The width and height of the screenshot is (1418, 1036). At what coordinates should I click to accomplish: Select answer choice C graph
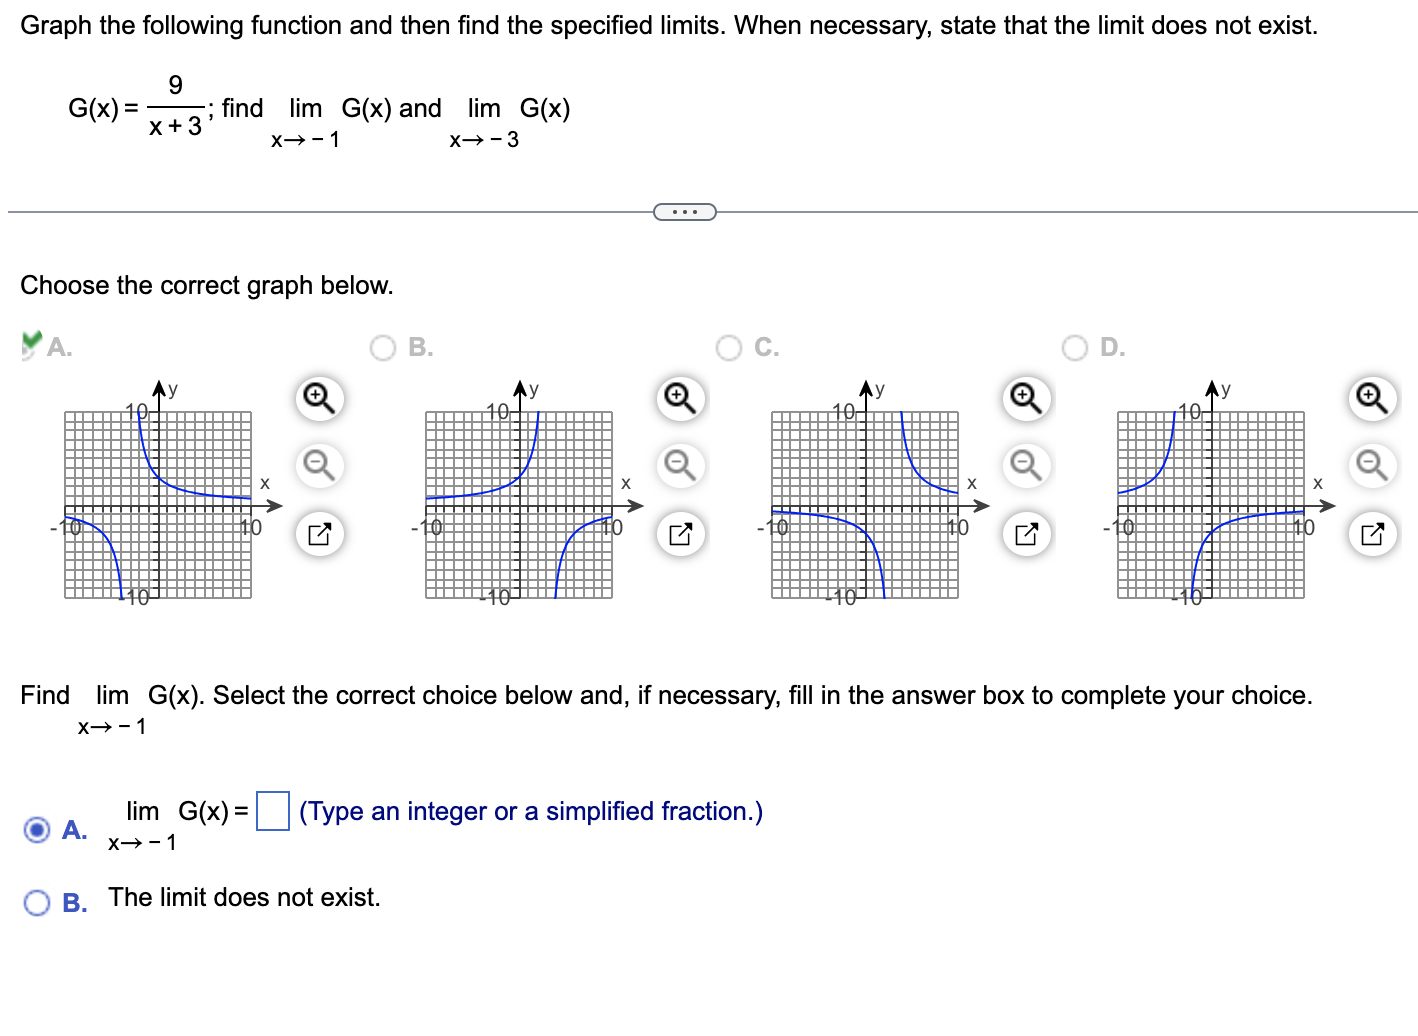pos(729,348)
